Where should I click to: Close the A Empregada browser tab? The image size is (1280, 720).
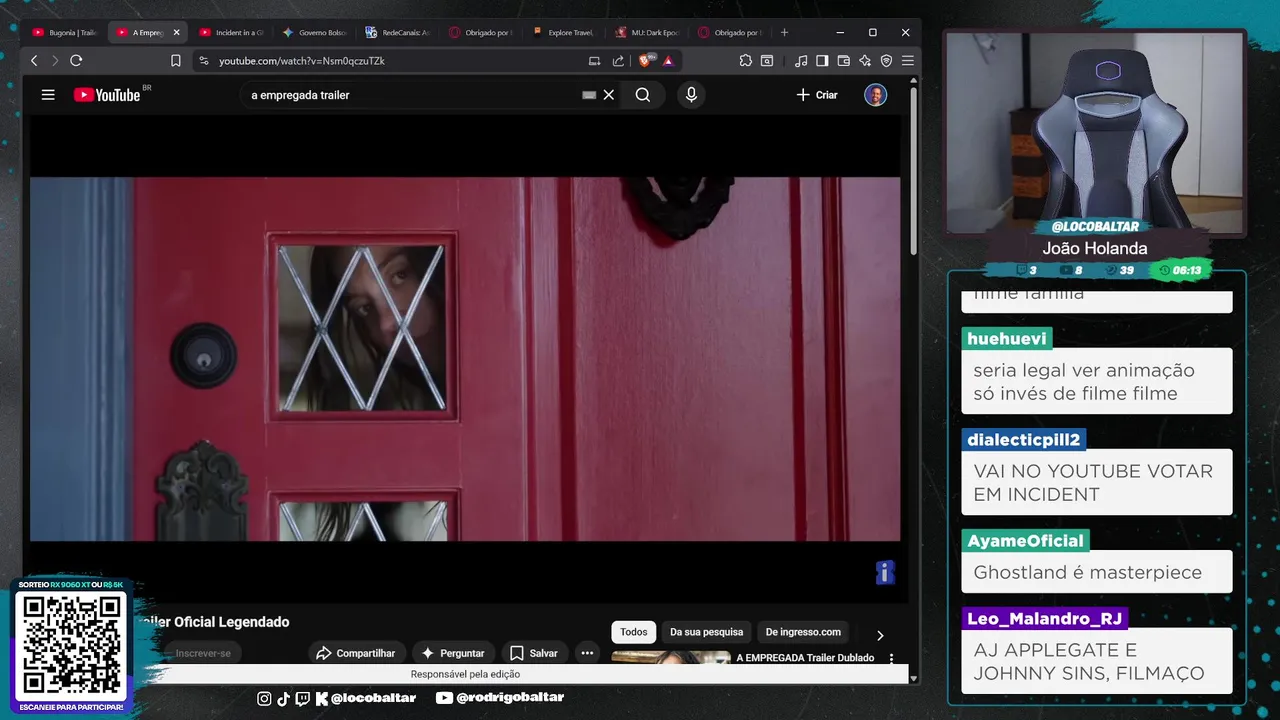(176, 32)
